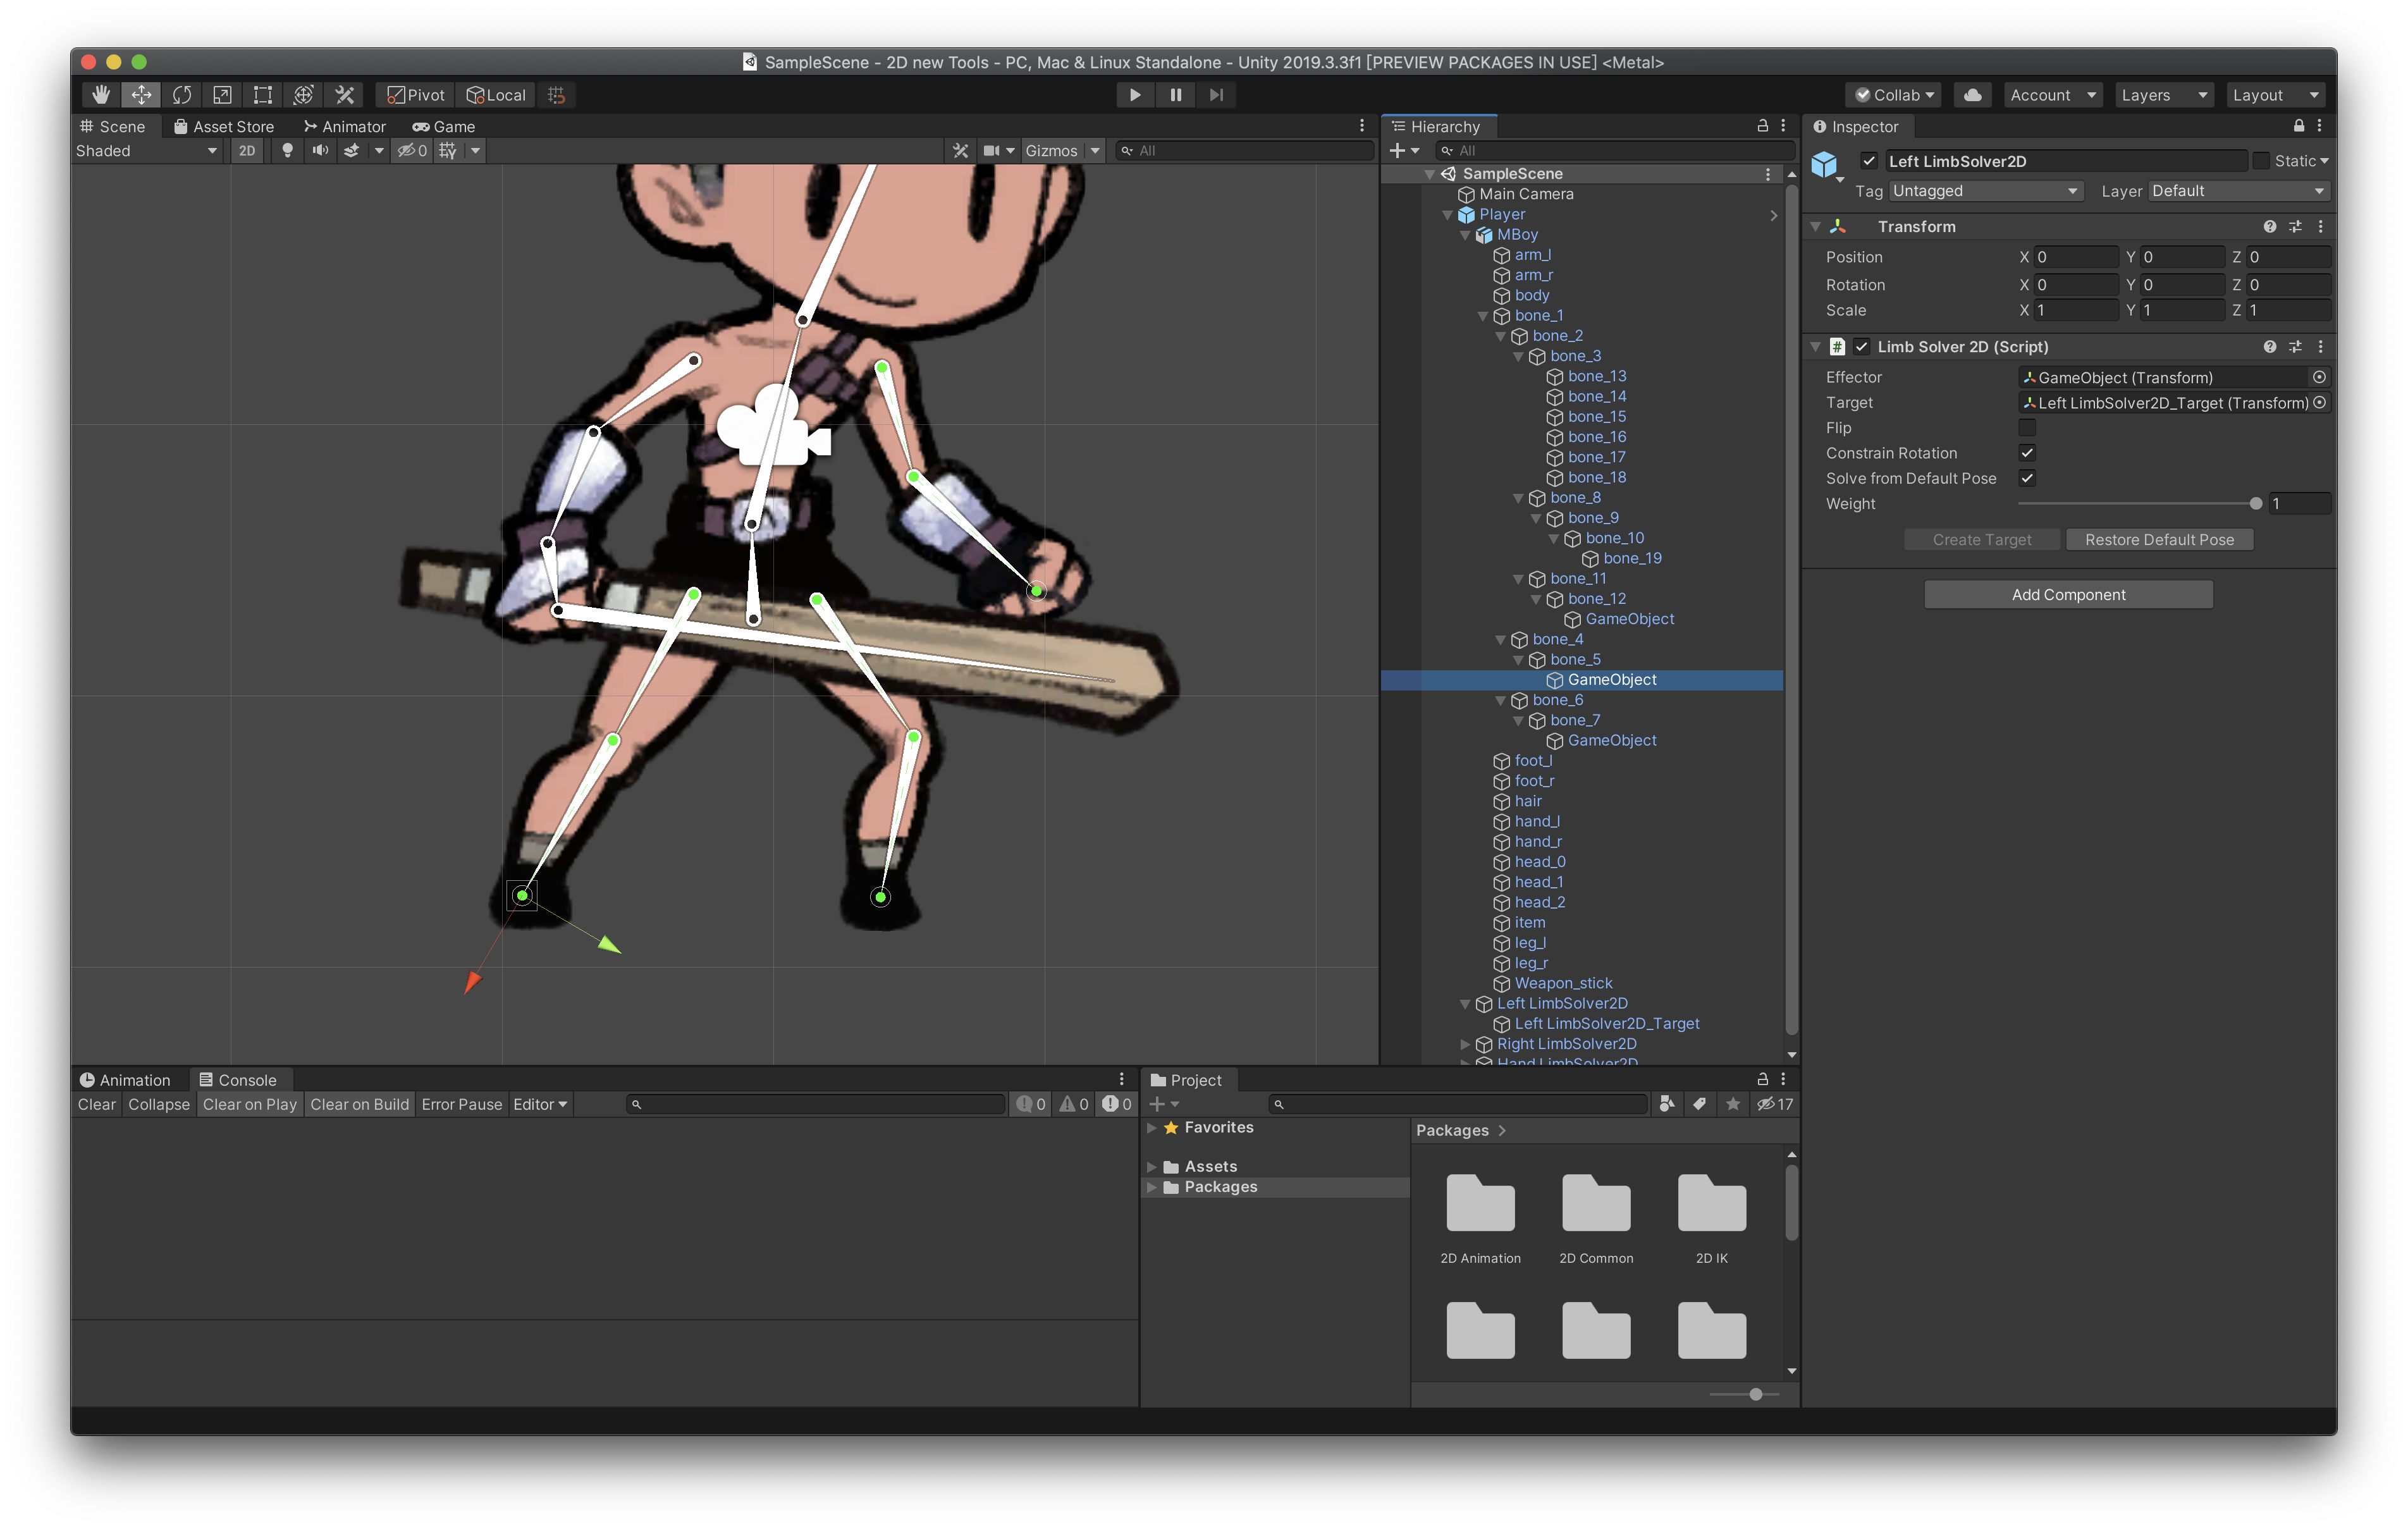Viewport: 2408px width, 1529px height.
Task: Select the Rotate tool
Action: [x=182, y=94]
